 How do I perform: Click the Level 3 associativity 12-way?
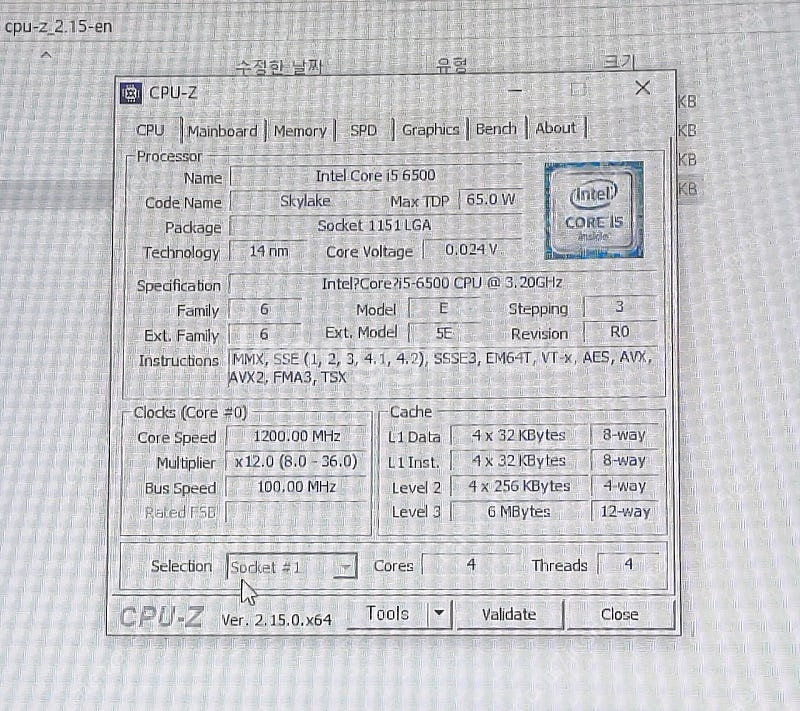(626, 511)
